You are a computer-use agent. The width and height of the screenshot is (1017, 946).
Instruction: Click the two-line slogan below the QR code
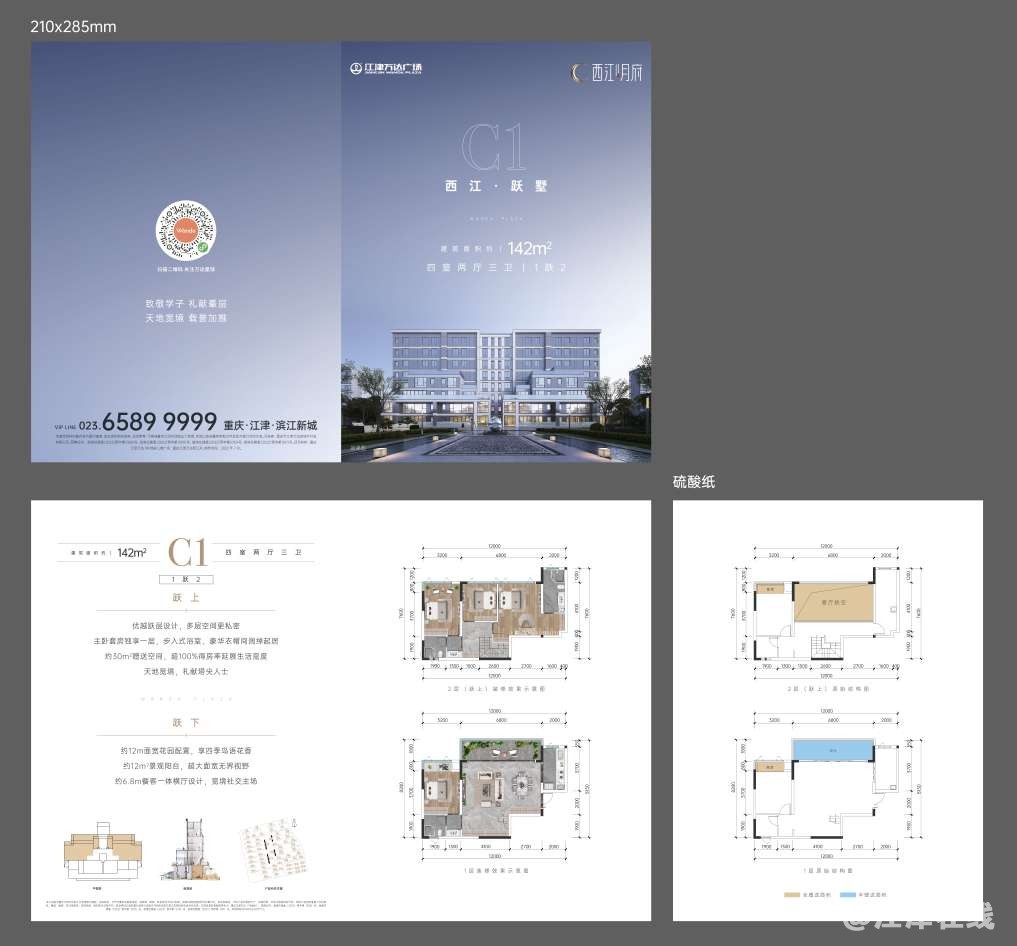pyautogui.click(x=186, y=311)
